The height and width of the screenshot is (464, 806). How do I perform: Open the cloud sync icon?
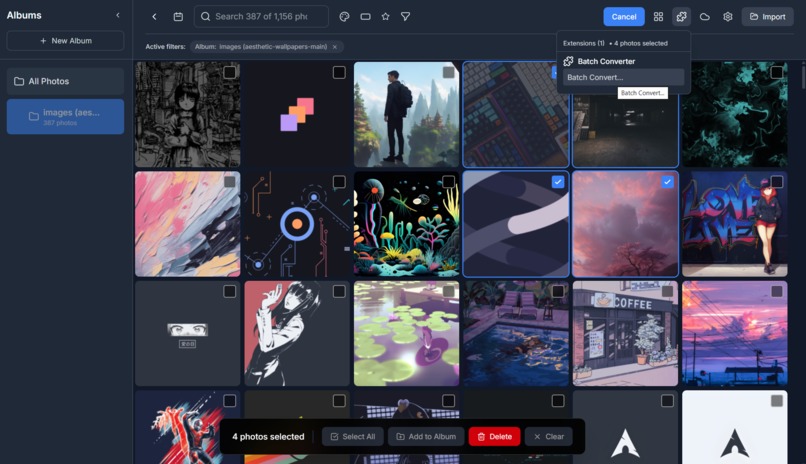pos(705,16)
